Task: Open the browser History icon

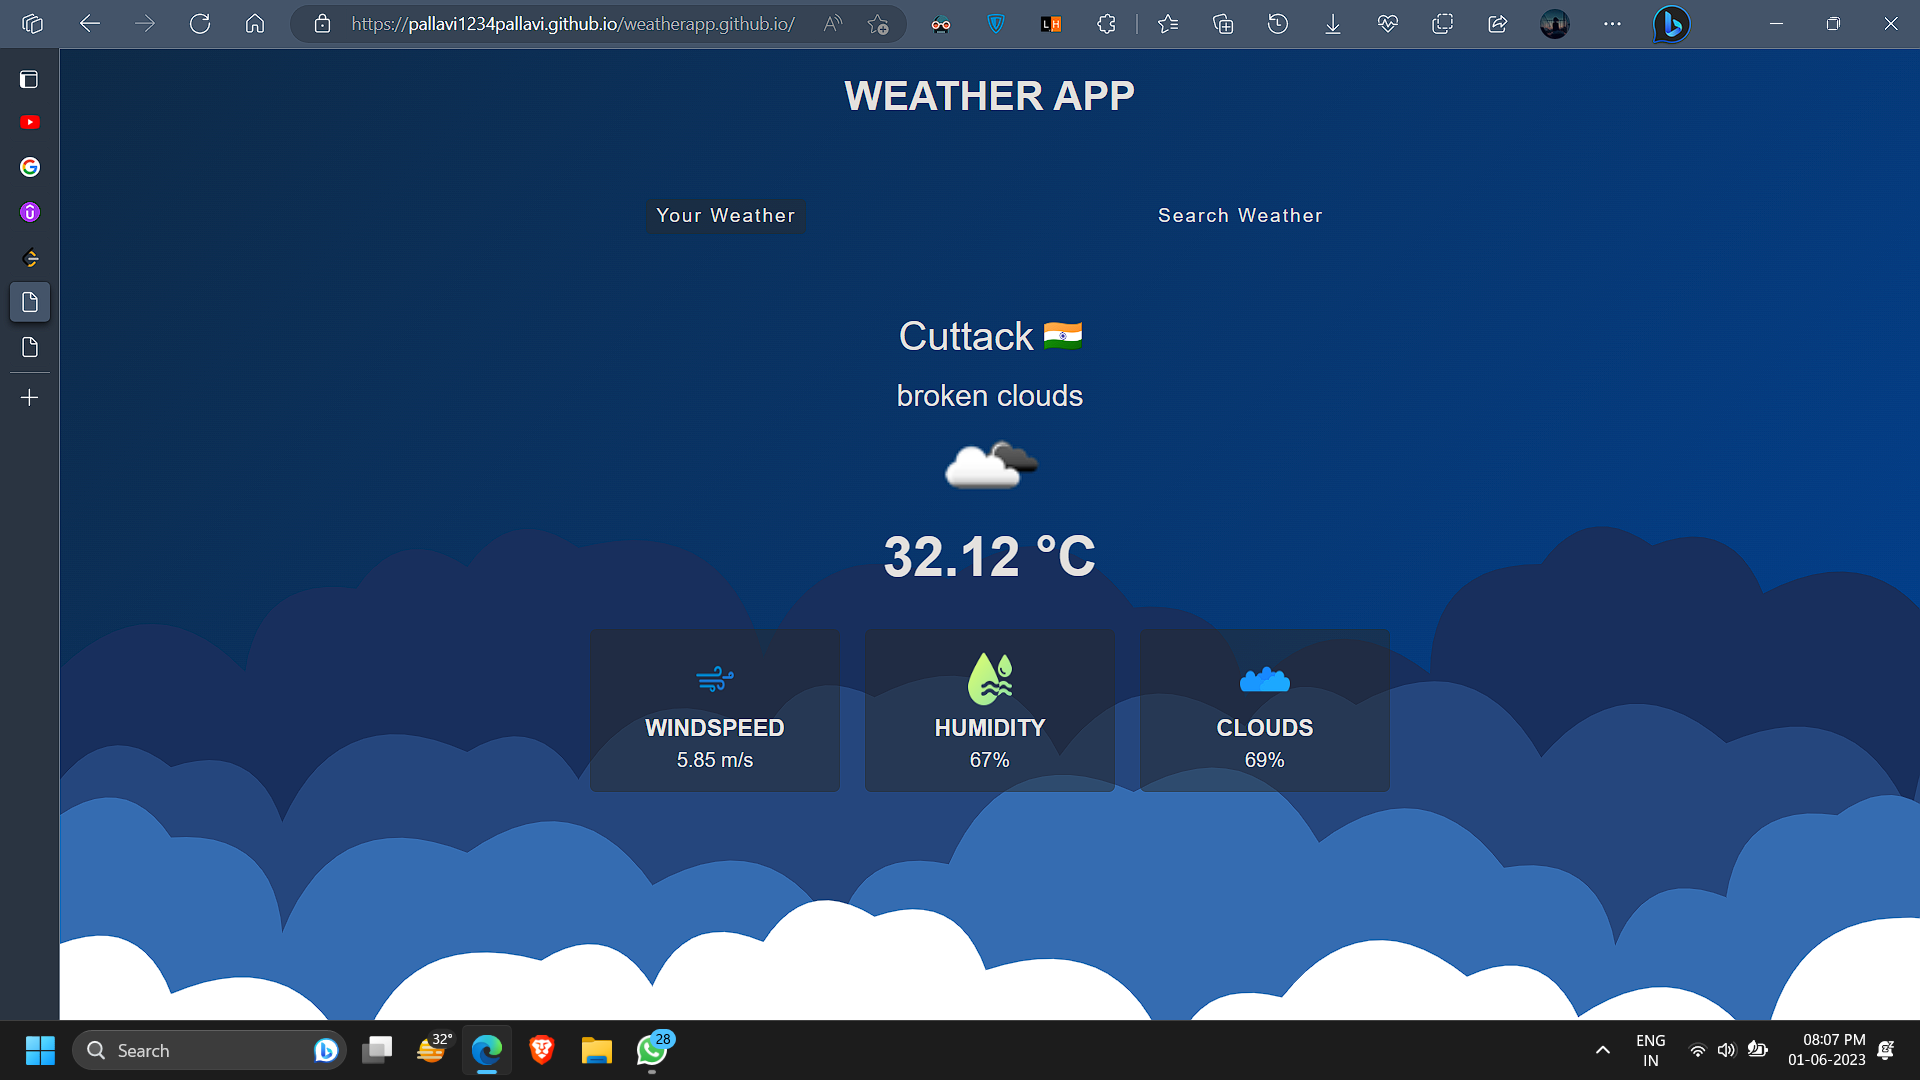Action: click(1278, 24)
